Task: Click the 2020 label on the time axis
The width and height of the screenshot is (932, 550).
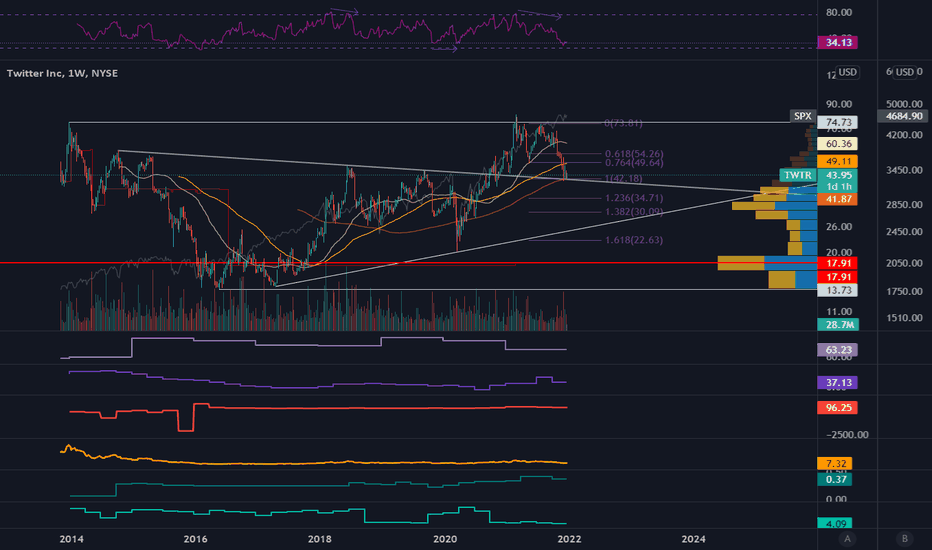Action: click(x=445, y=539)
